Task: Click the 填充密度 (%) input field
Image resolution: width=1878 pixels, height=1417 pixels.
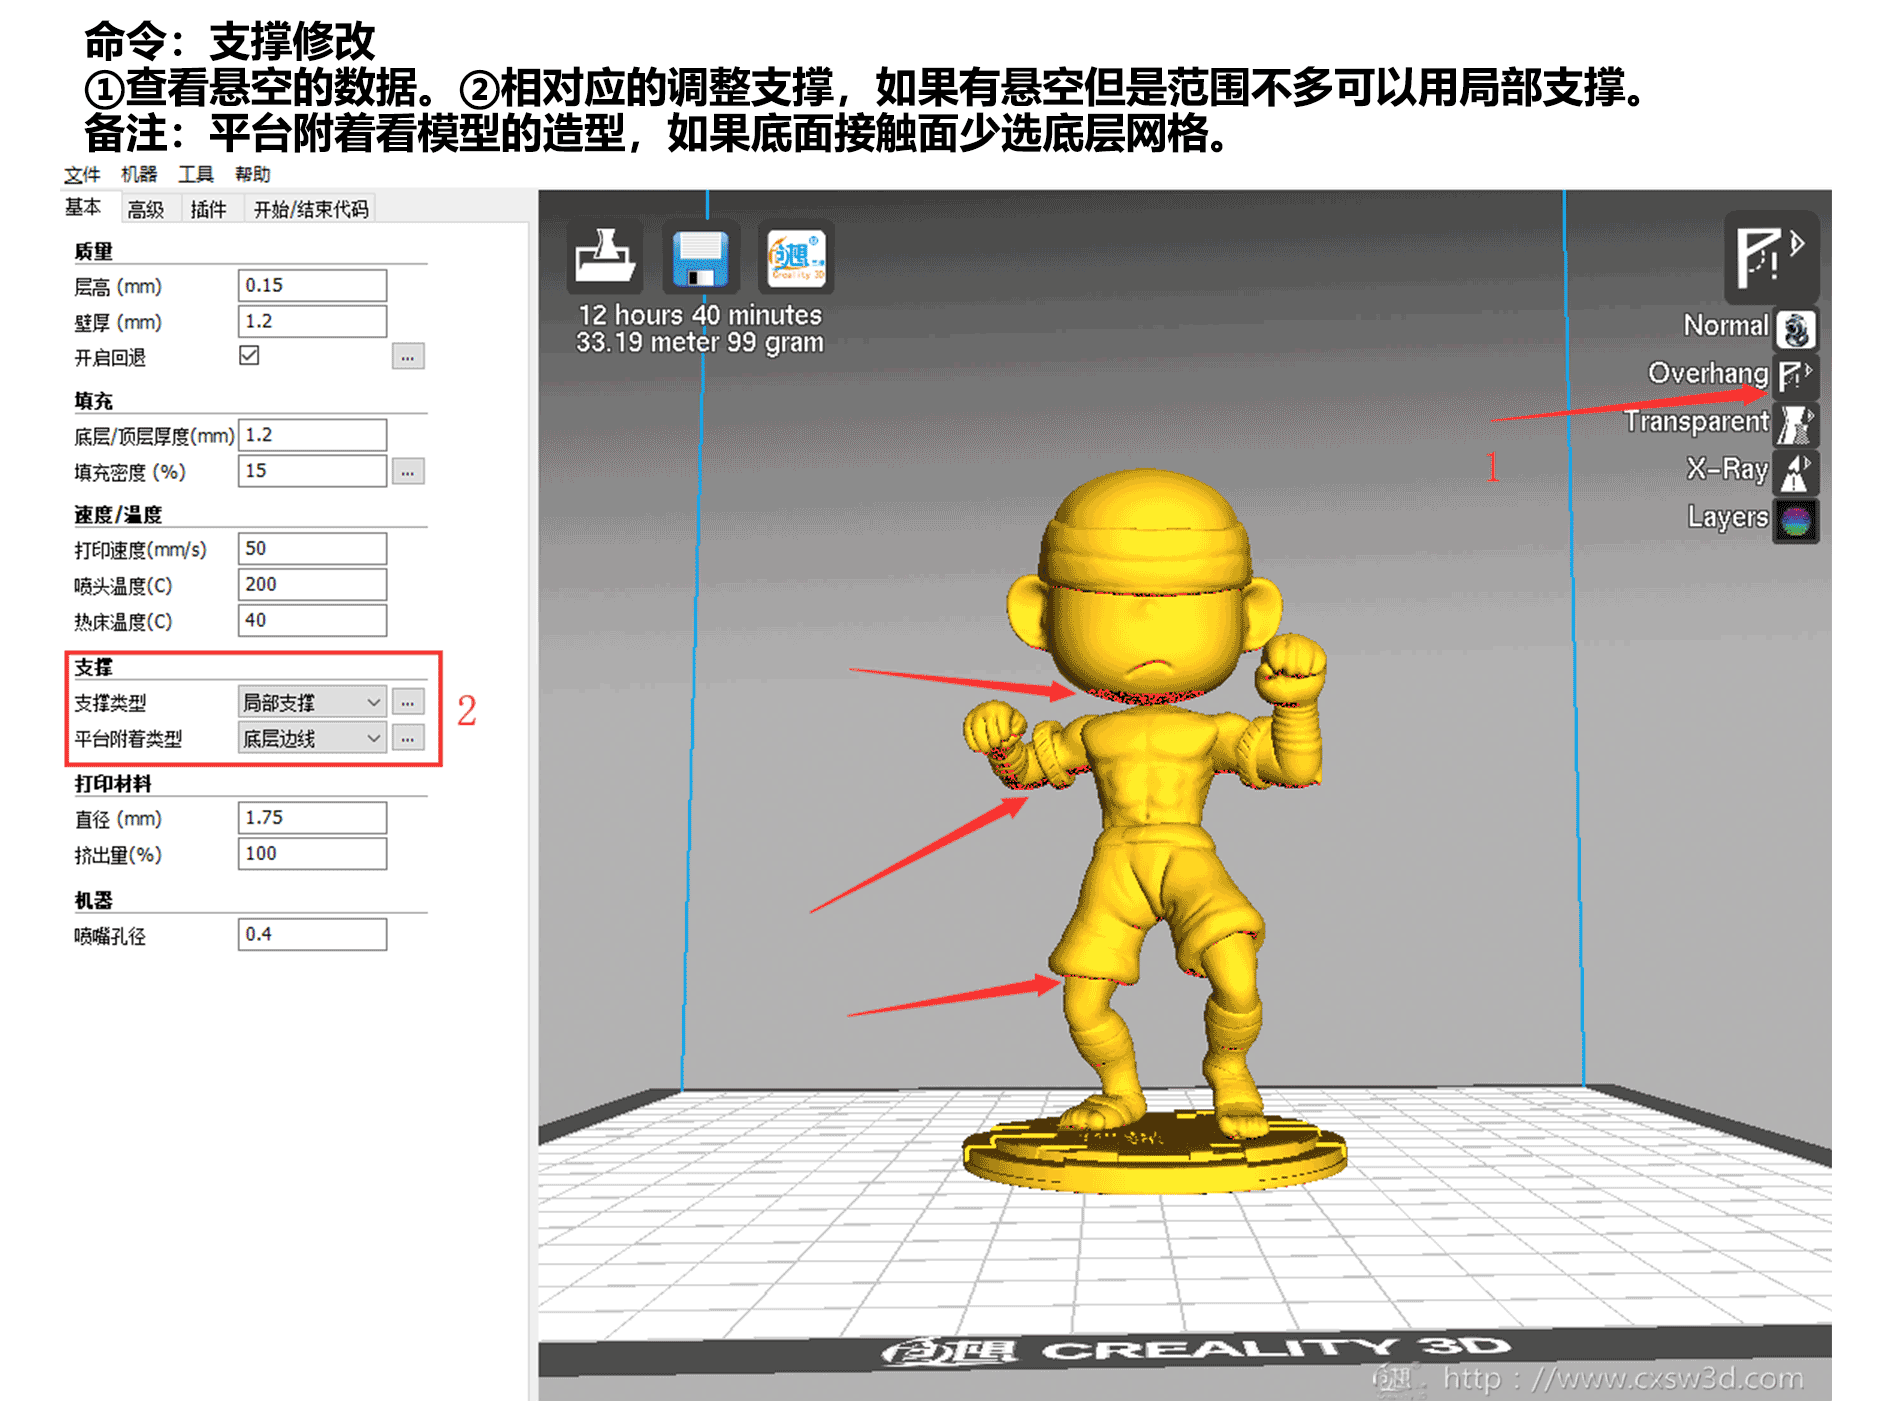Action: pyautogui.click(x=312, y=471)
